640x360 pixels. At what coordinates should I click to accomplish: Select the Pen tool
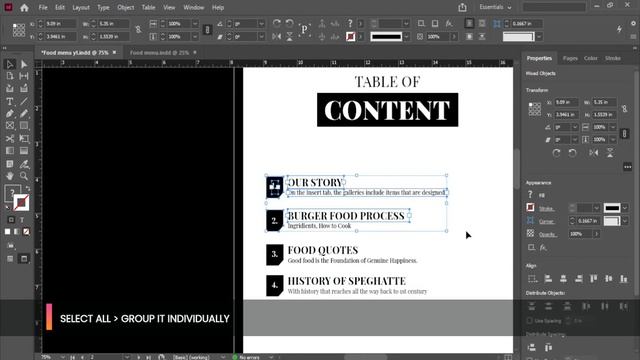(10, 113)
